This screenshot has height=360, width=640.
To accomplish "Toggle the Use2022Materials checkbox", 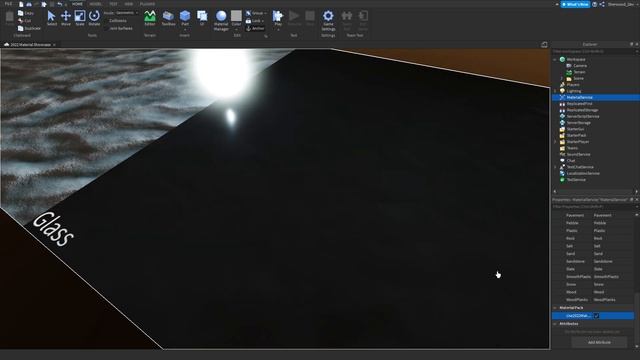I will (596, 316).
